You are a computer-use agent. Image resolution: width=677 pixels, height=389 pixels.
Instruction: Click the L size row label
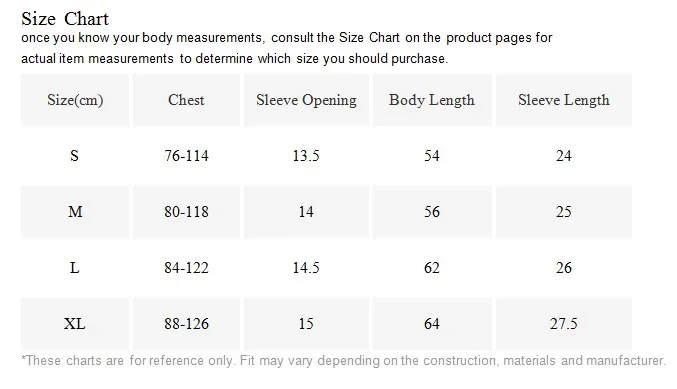pos(74,268)
